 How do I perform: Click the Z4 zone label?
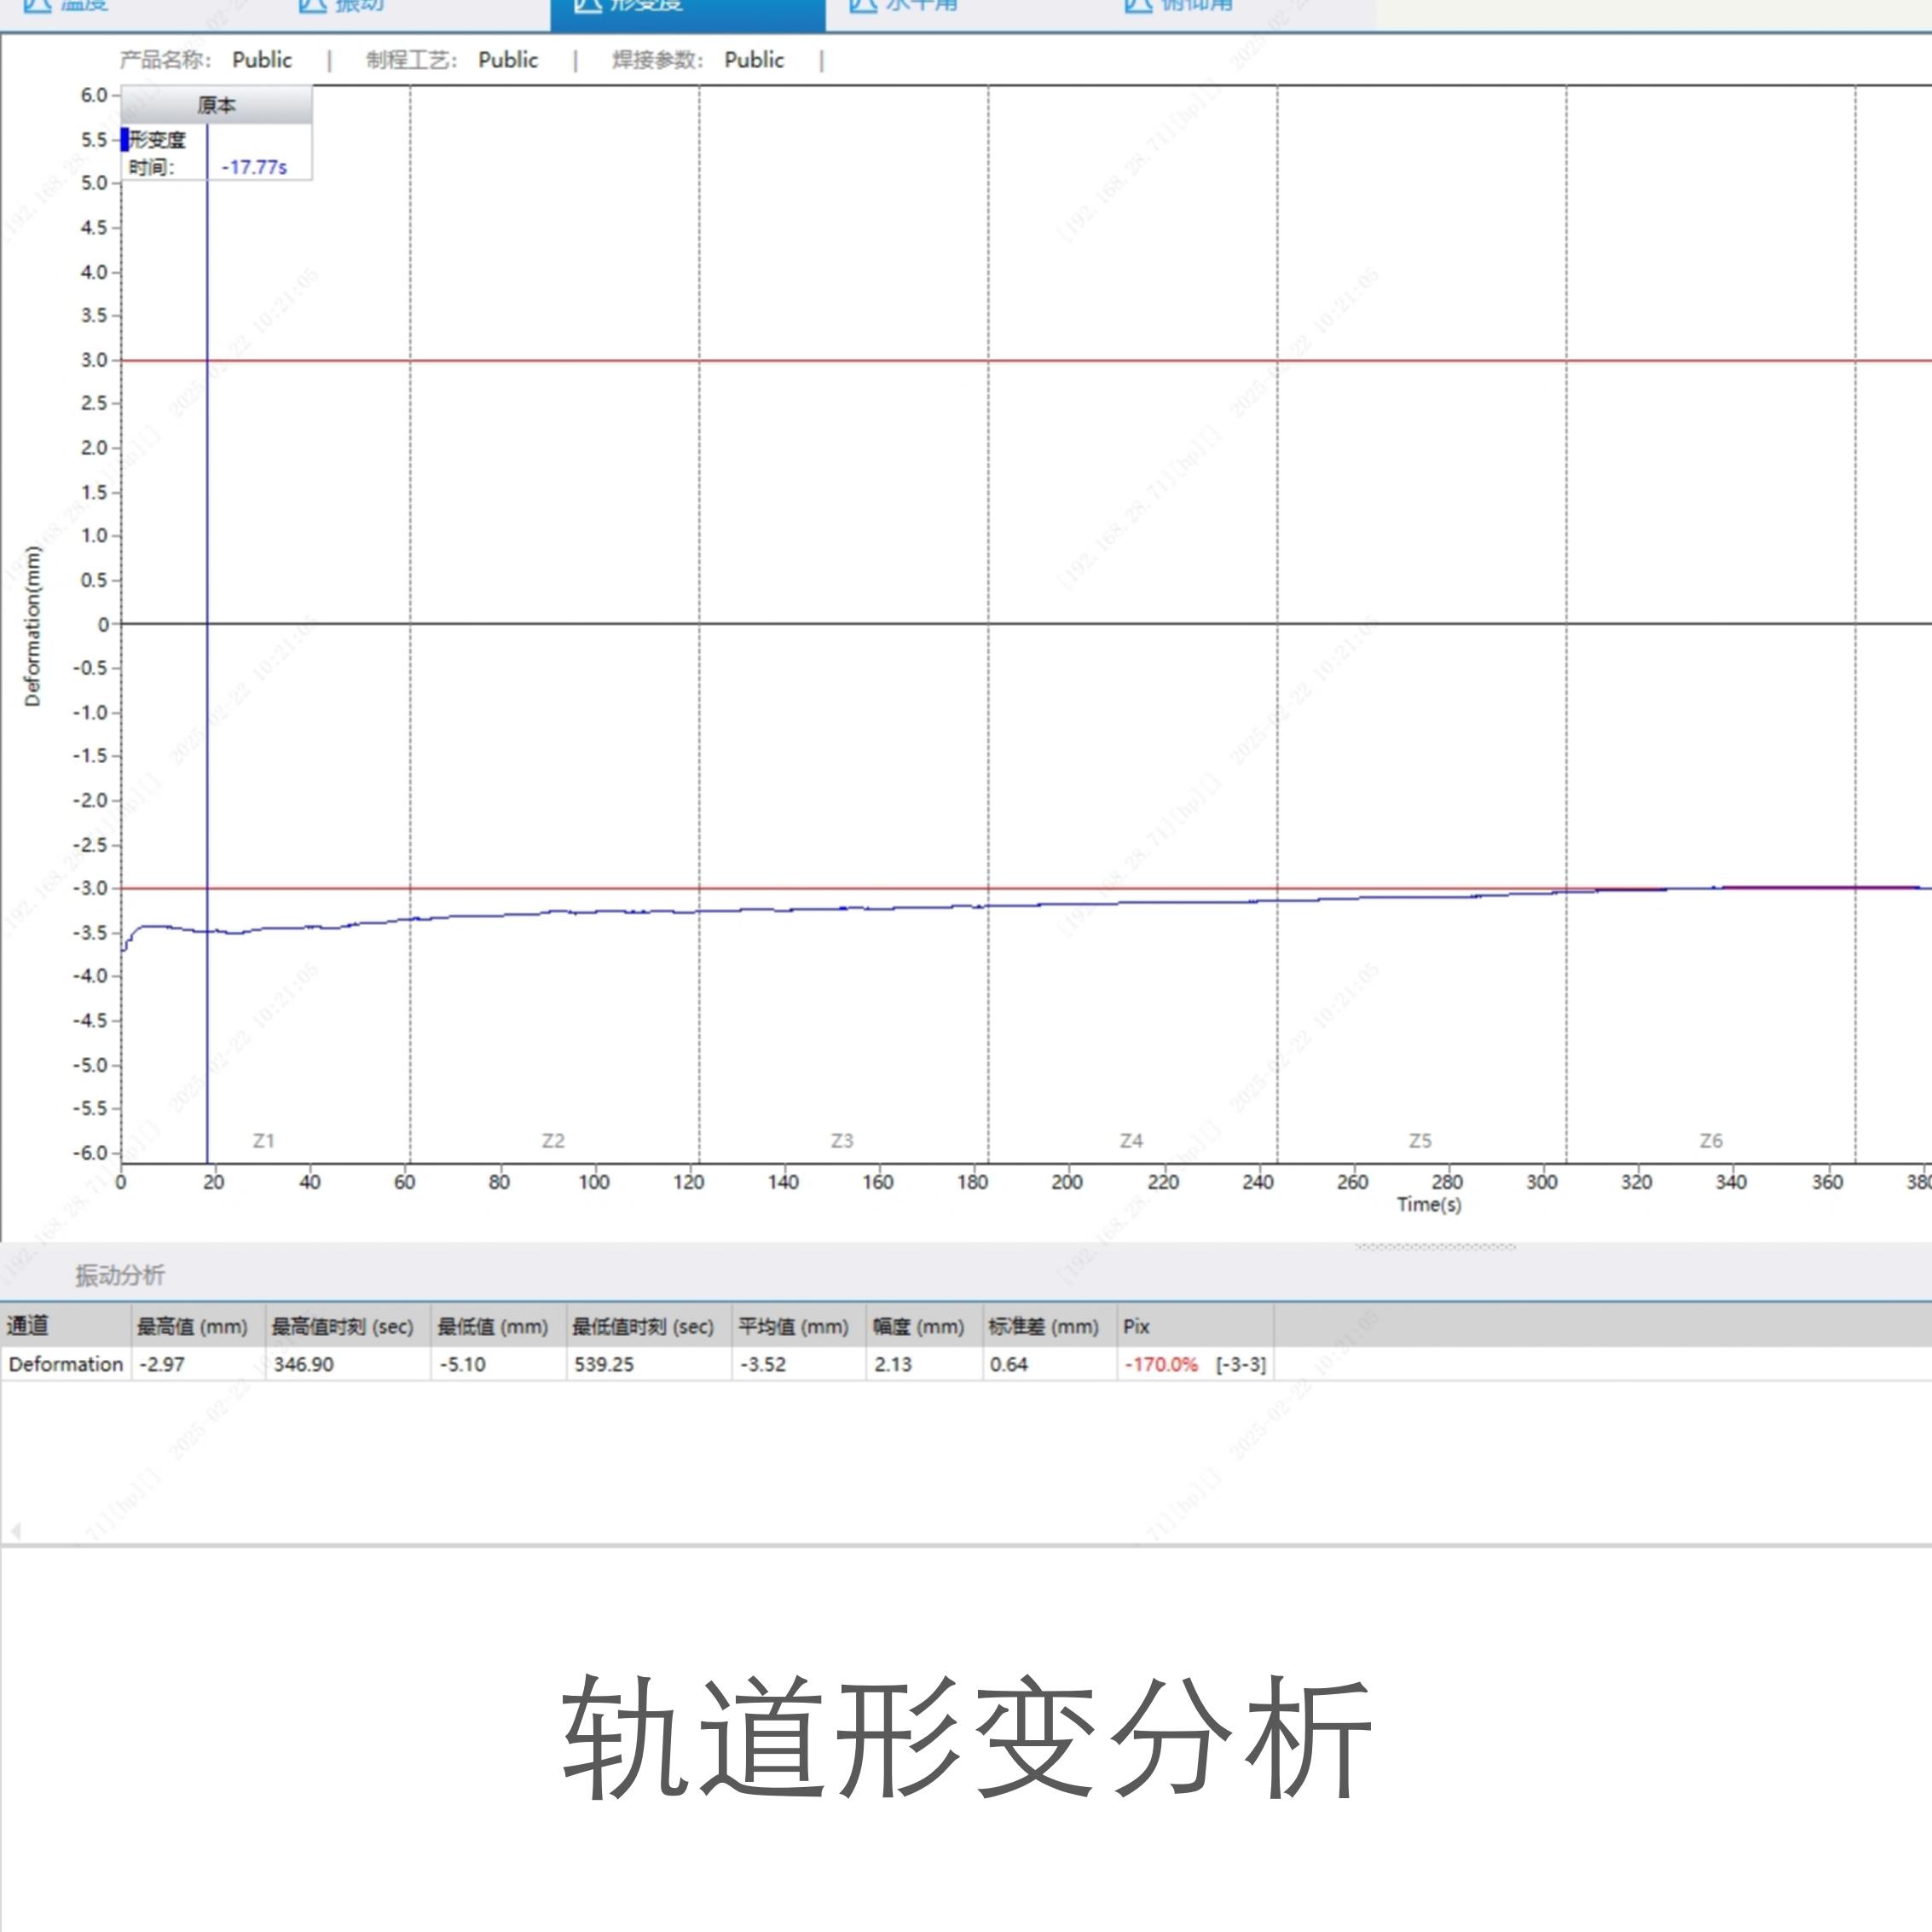click(x=1131, y=1141)
